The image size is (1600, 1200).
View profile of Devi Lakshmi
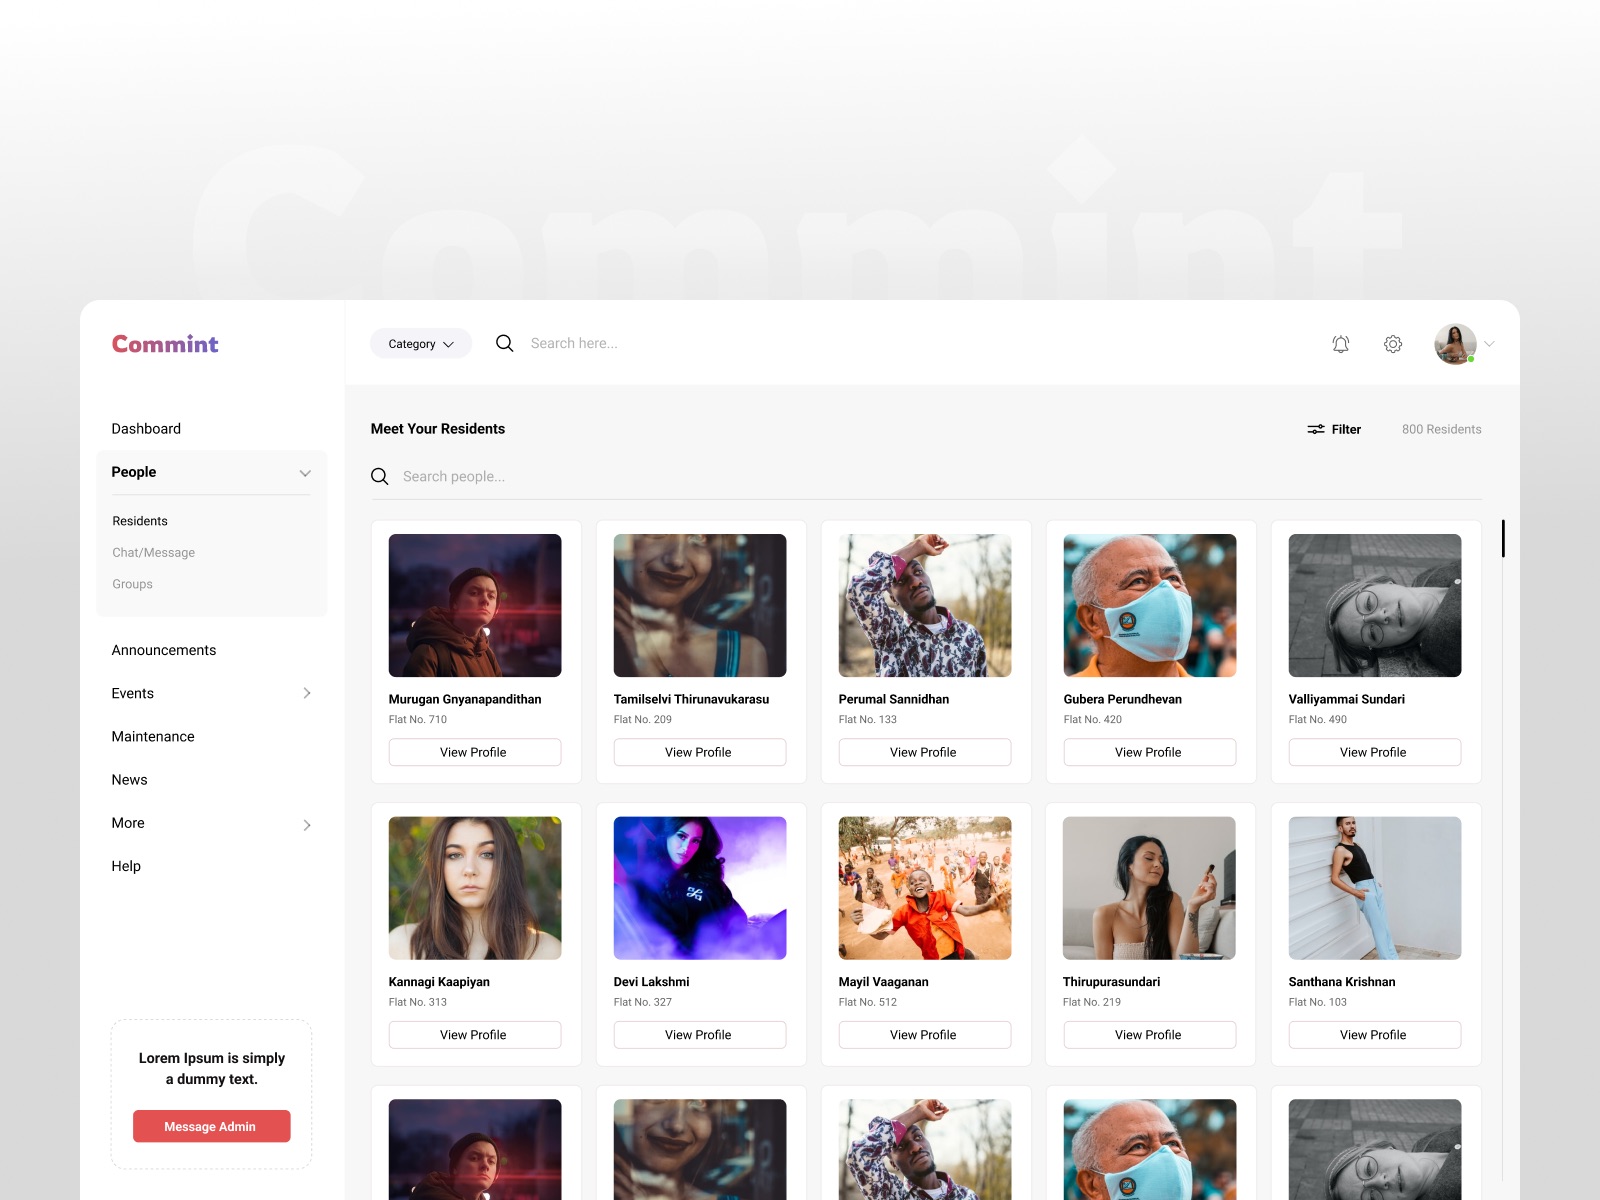pyautogui.click(x=699, y=1035)
